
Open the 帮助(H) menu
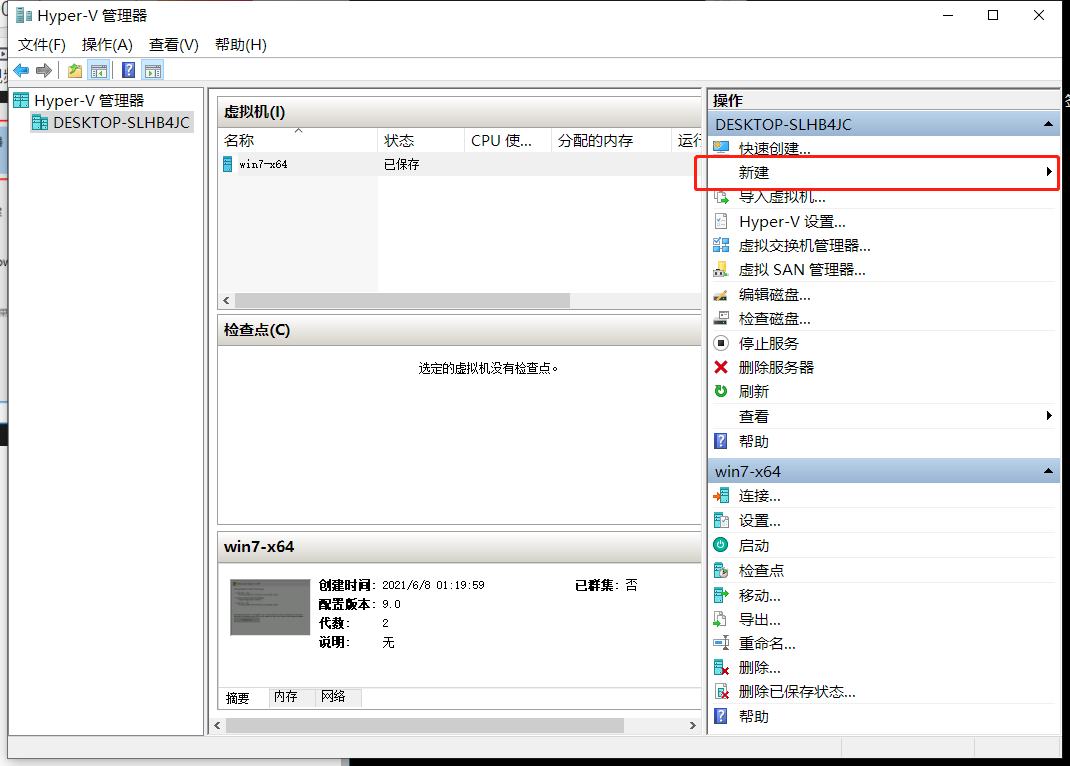point(241,45)
